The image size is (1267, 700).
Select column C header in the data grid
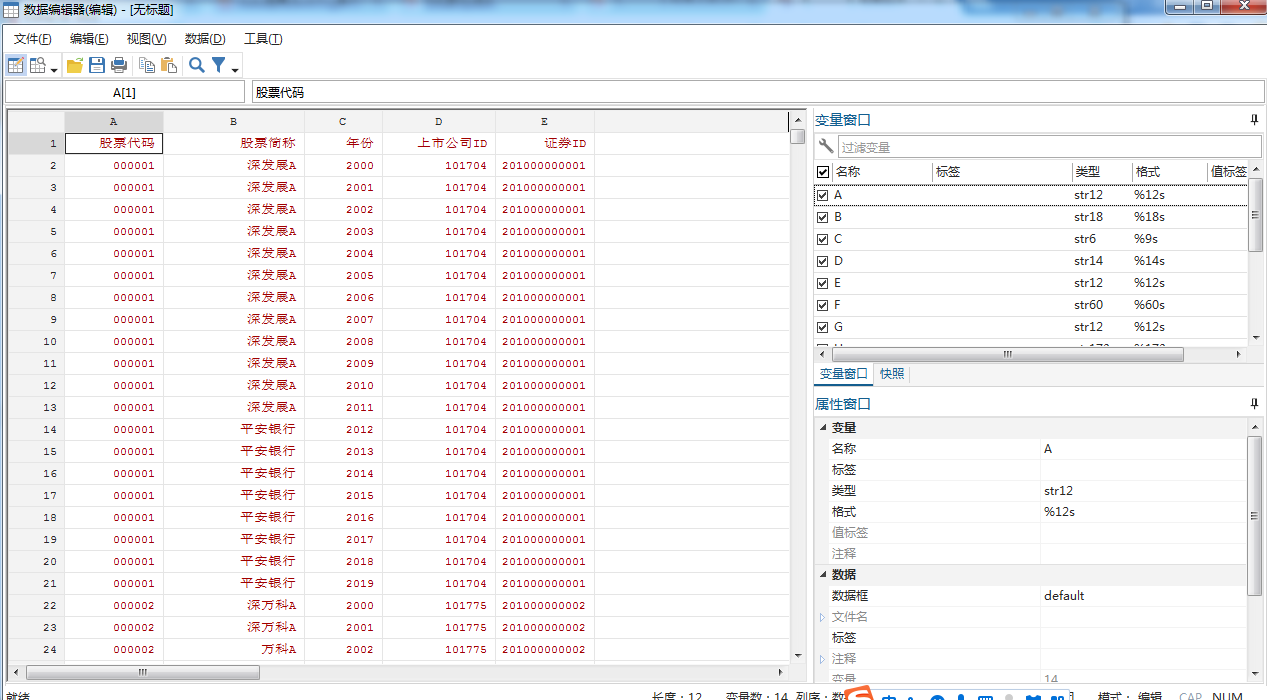[343, 121]
